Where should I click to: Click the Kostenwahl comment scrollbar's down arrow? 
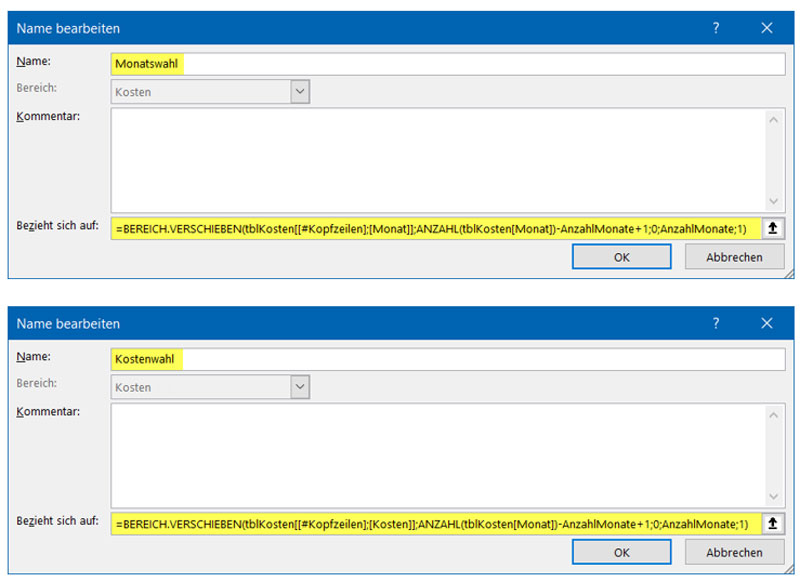pyautogui.click(x=774, y=496)
